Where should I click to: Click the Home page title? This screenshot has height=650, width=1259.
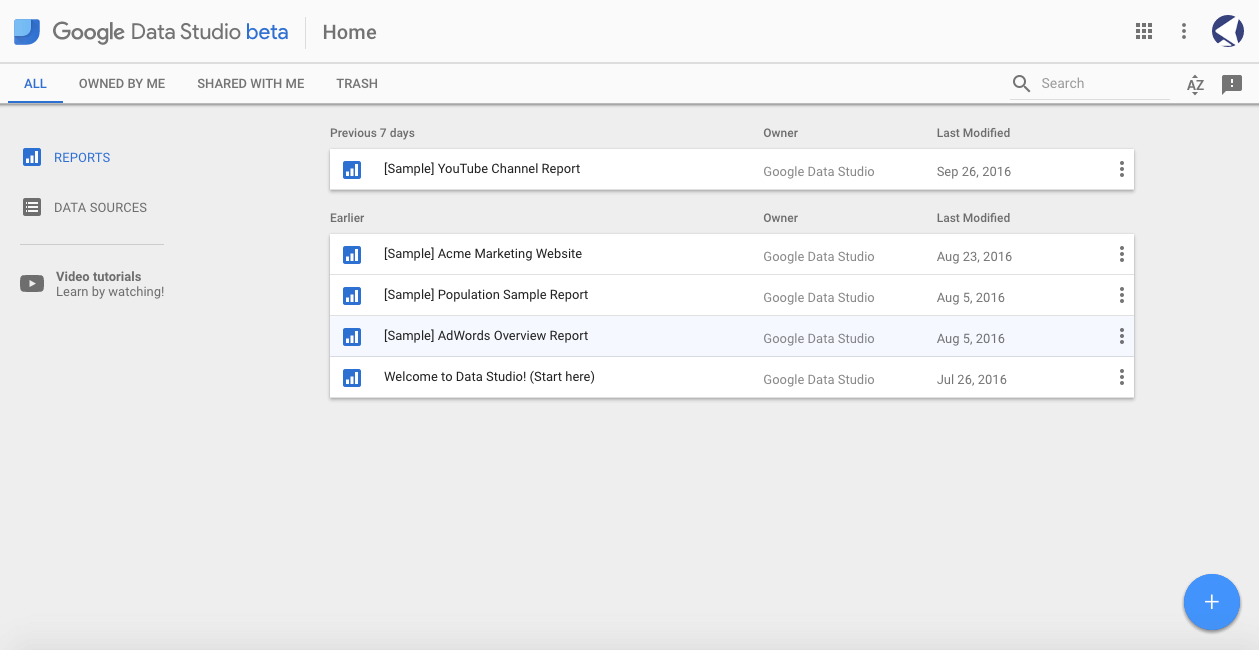349,32
